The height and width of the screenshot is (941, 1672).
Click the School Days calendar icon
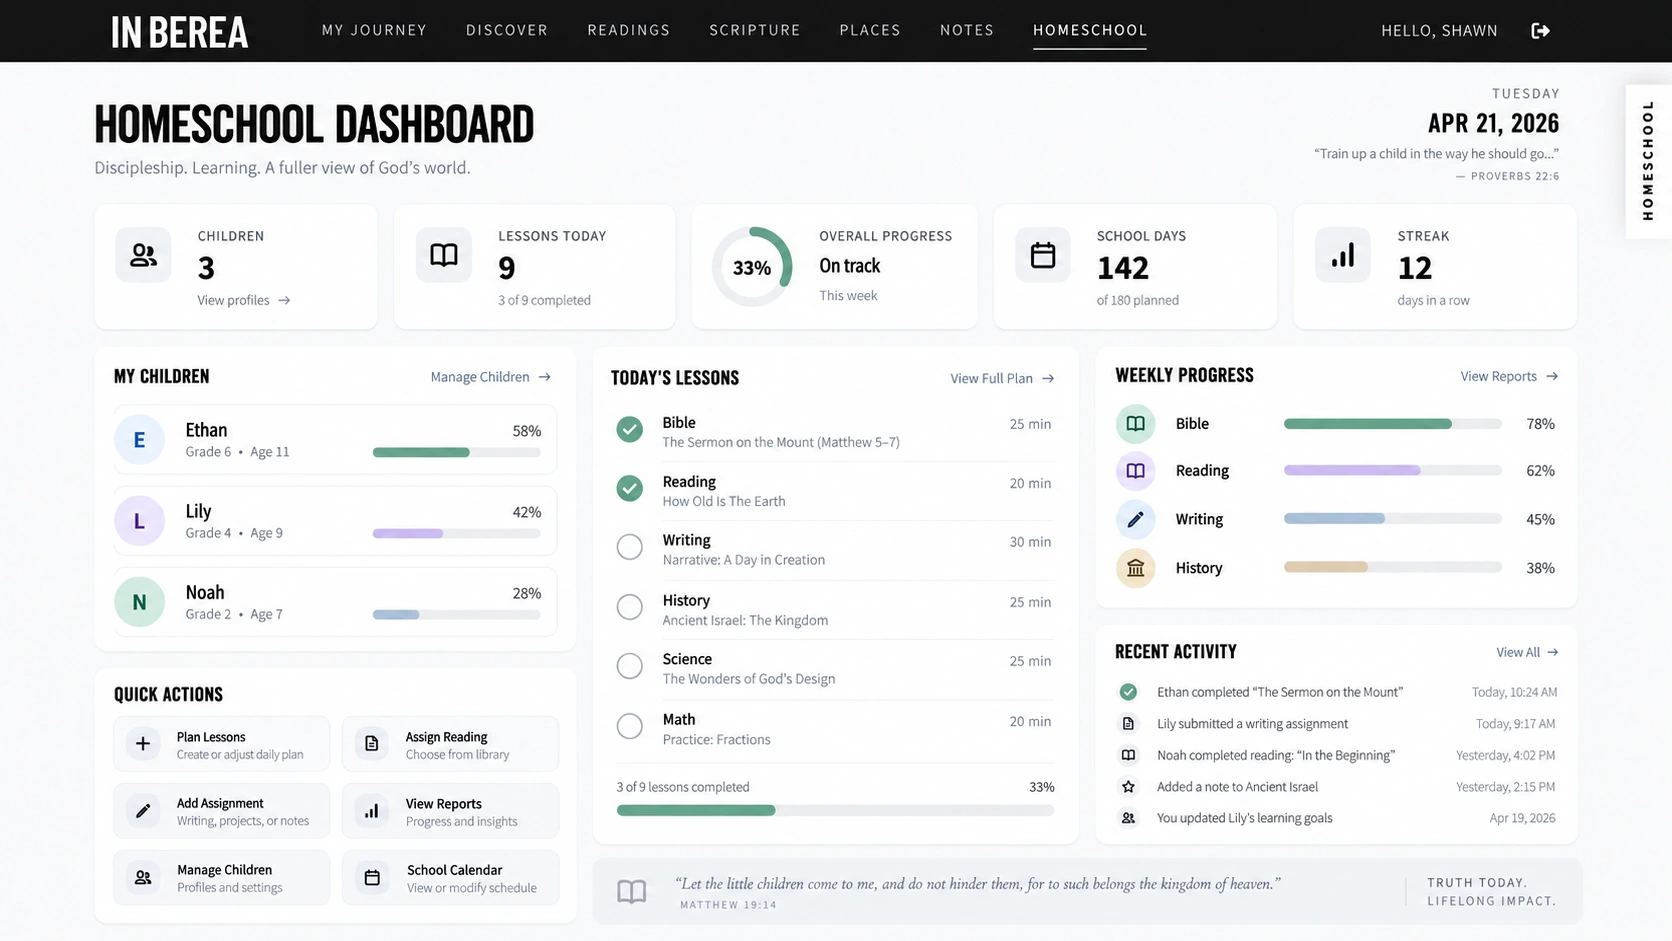point(1043,255)
